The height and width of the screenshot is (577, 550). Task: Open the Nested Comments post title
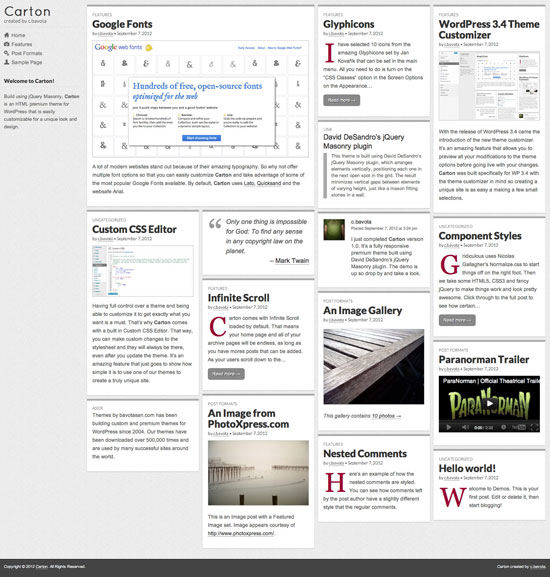click(x=365, y=454)
